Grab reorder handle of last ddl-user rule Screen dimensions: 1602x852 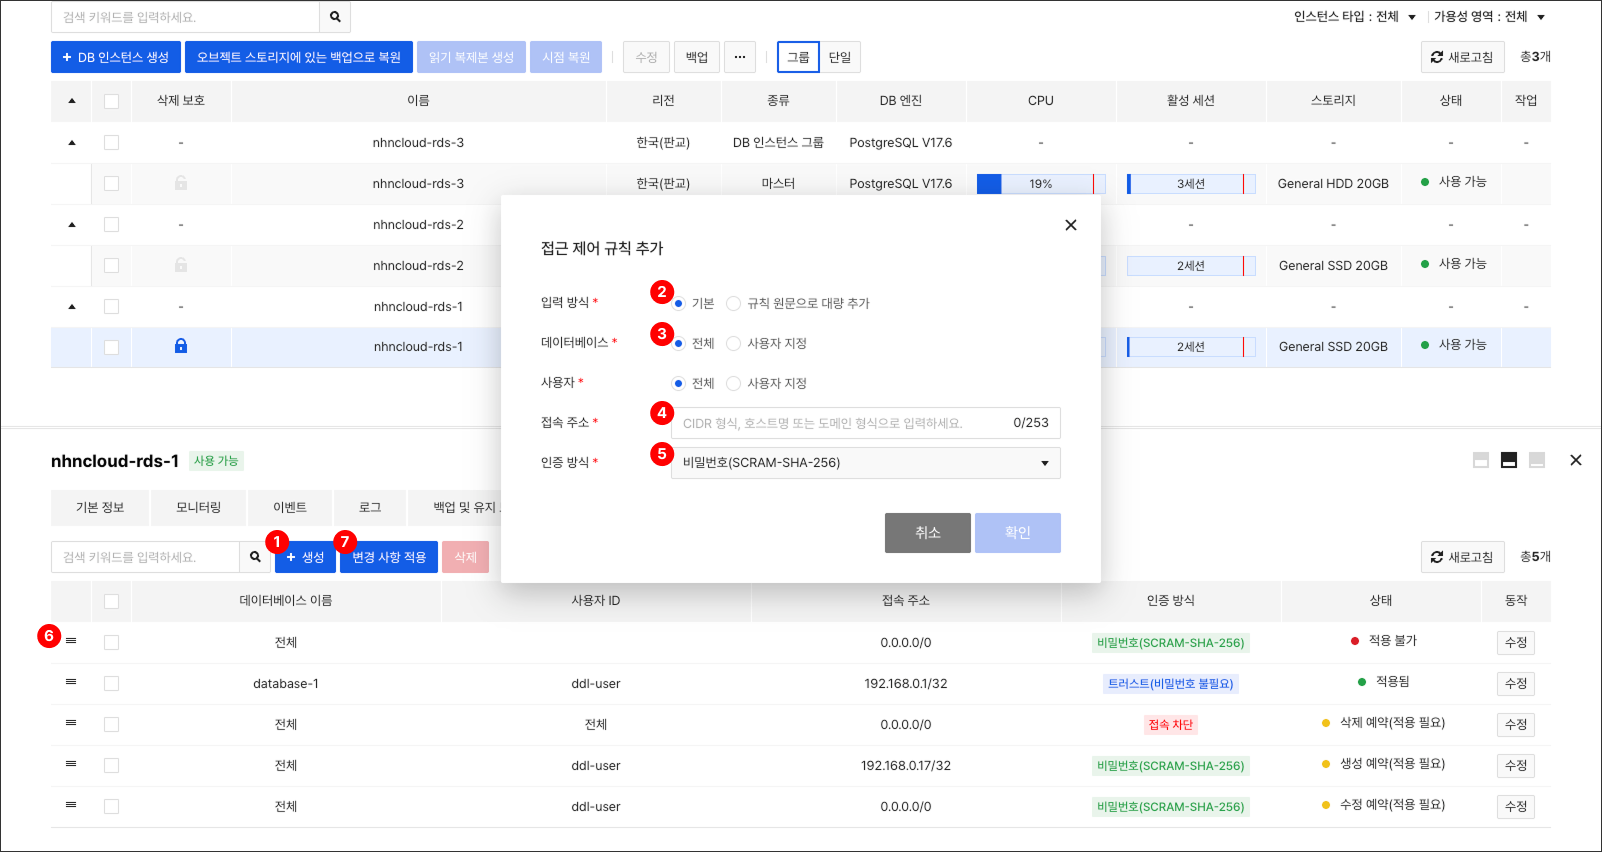[71, 804]
